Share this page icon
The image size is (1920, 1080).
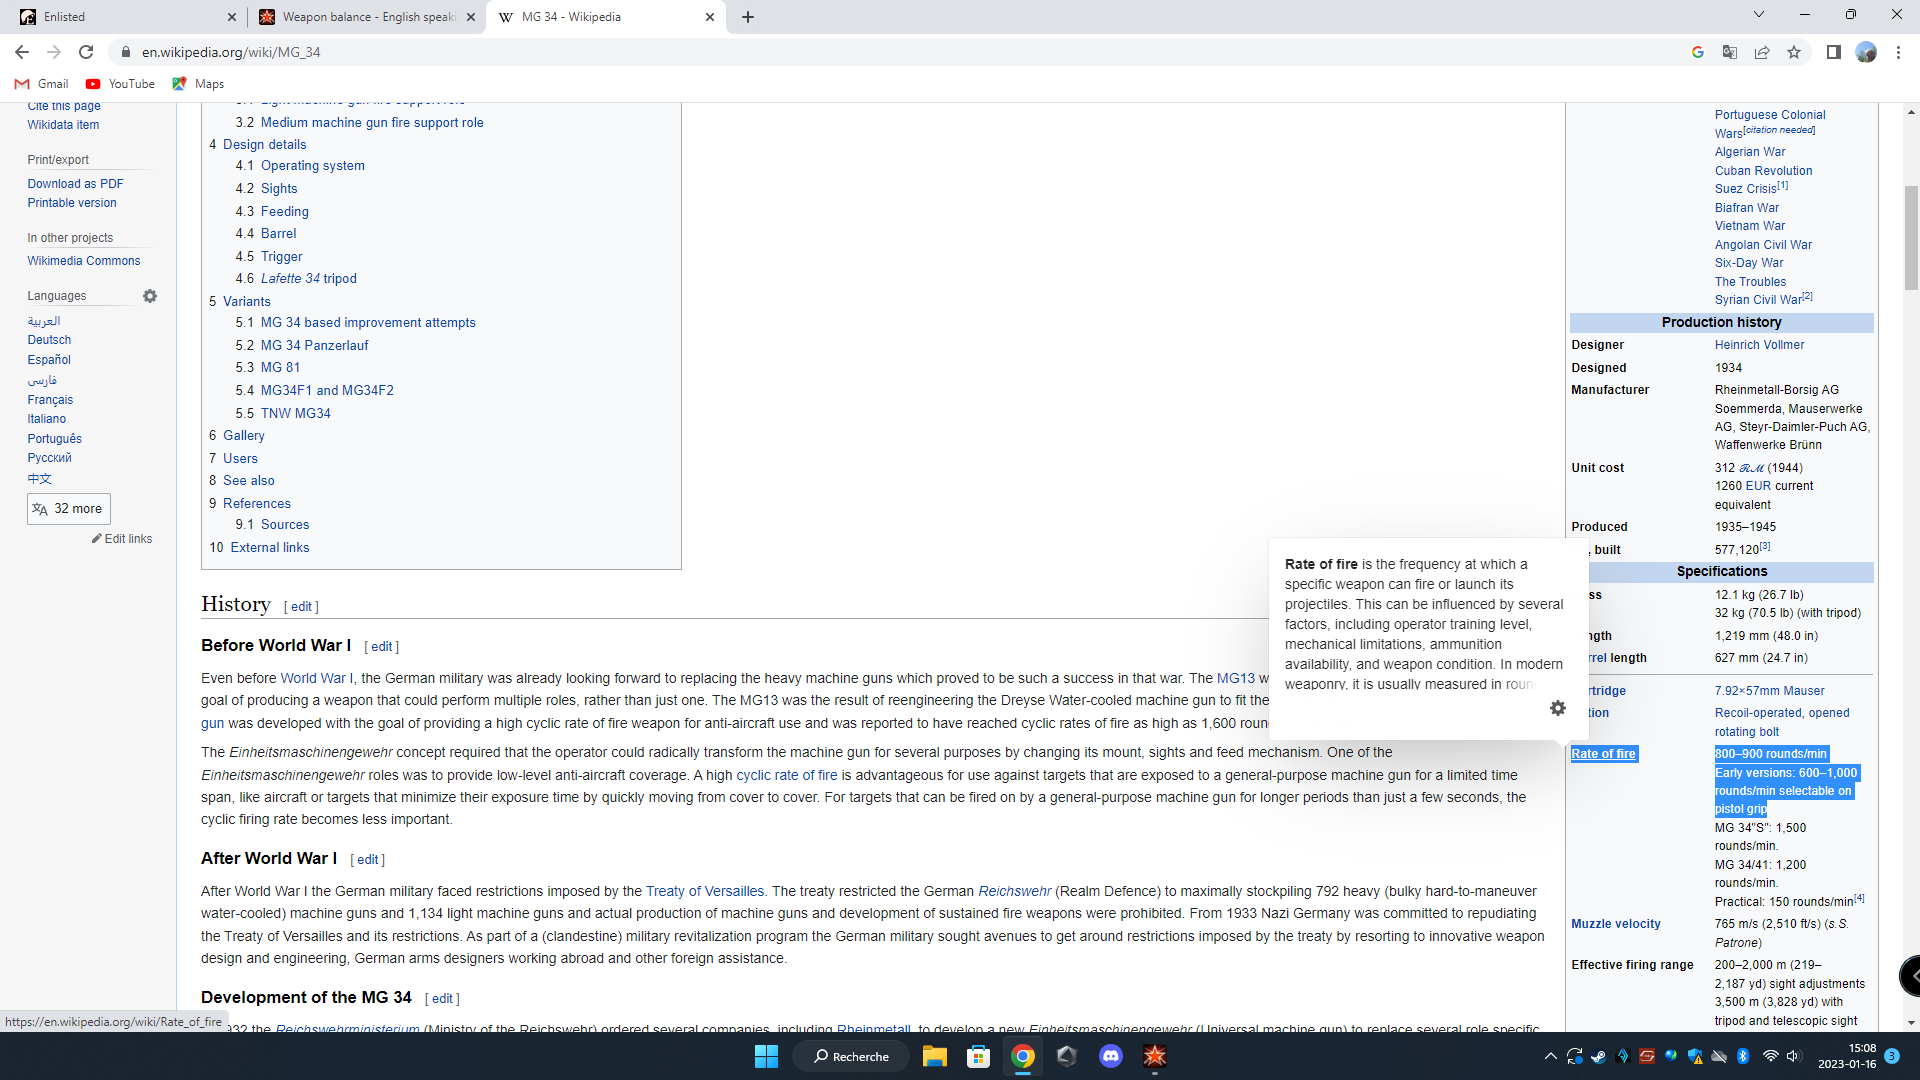point(1762,52)
